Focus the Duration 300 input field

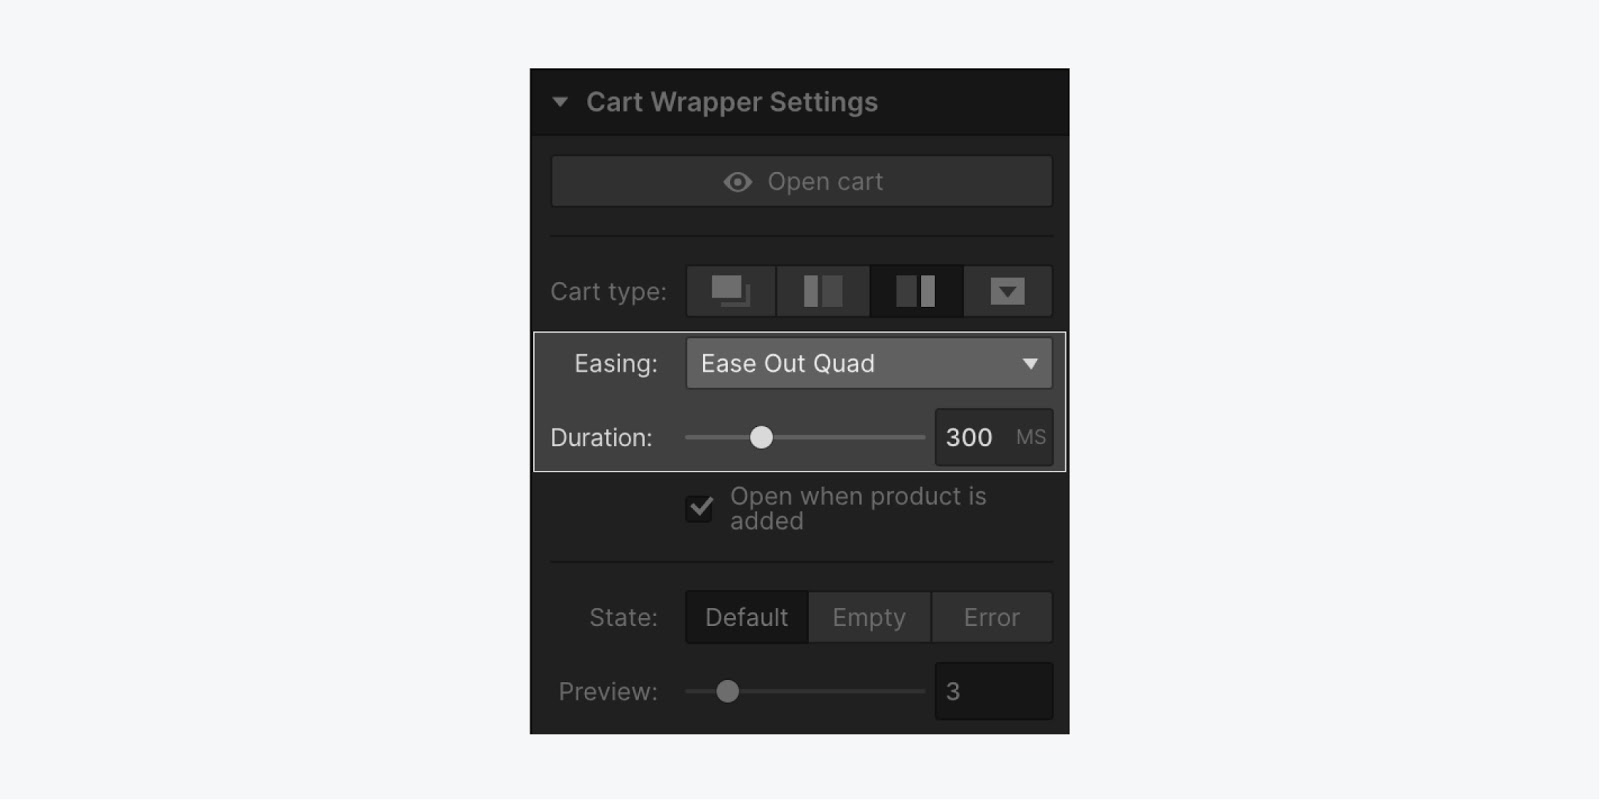pos(994,437)
